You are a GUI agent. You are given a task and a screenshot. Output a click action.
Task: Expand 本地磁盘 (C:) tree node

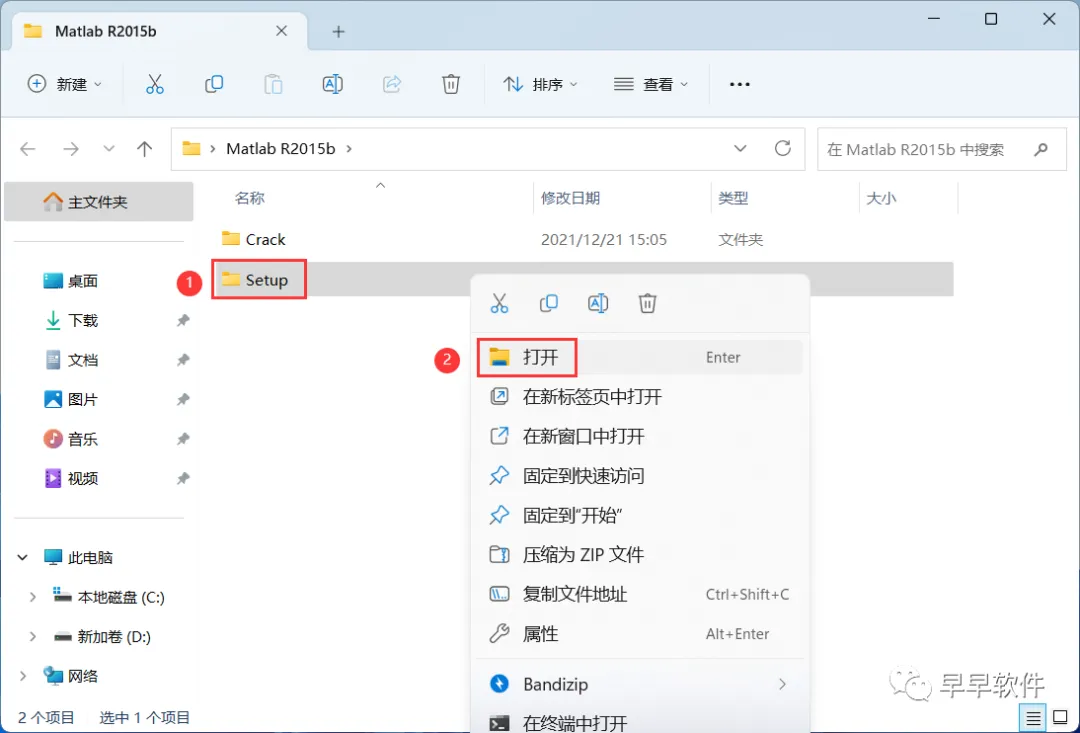[x=32, y=597]
